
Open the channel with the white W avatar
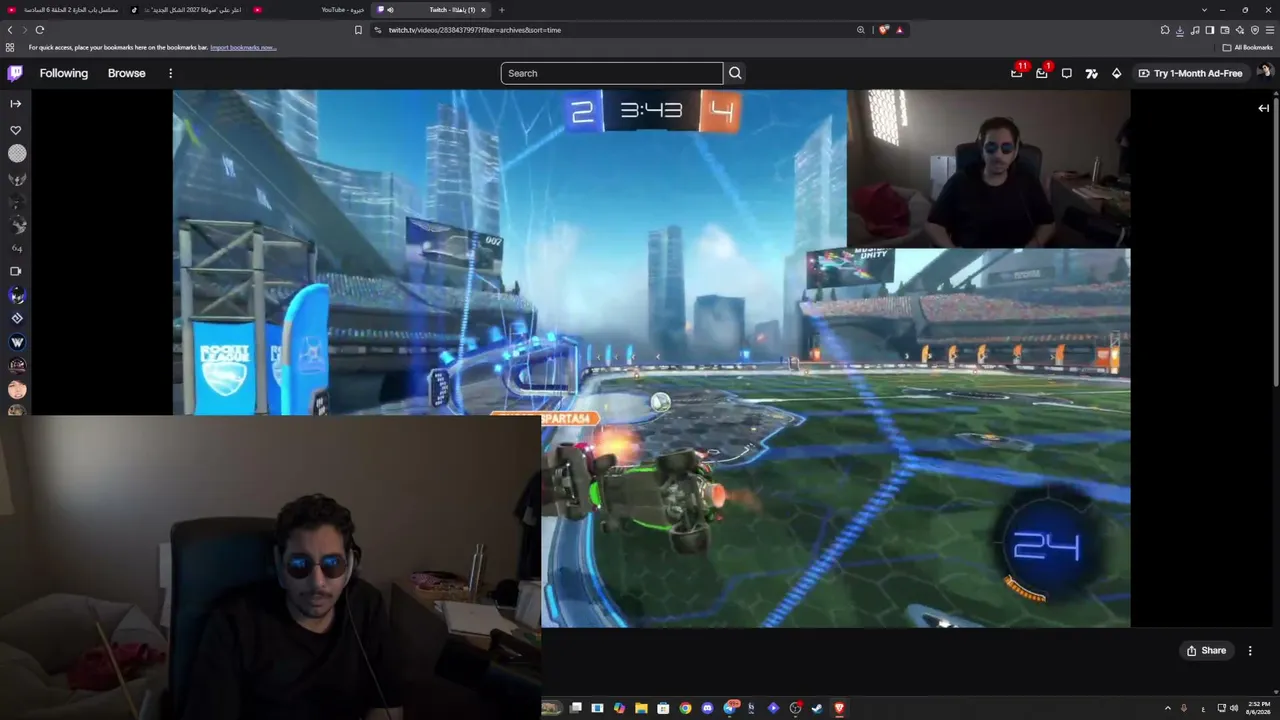17,342
